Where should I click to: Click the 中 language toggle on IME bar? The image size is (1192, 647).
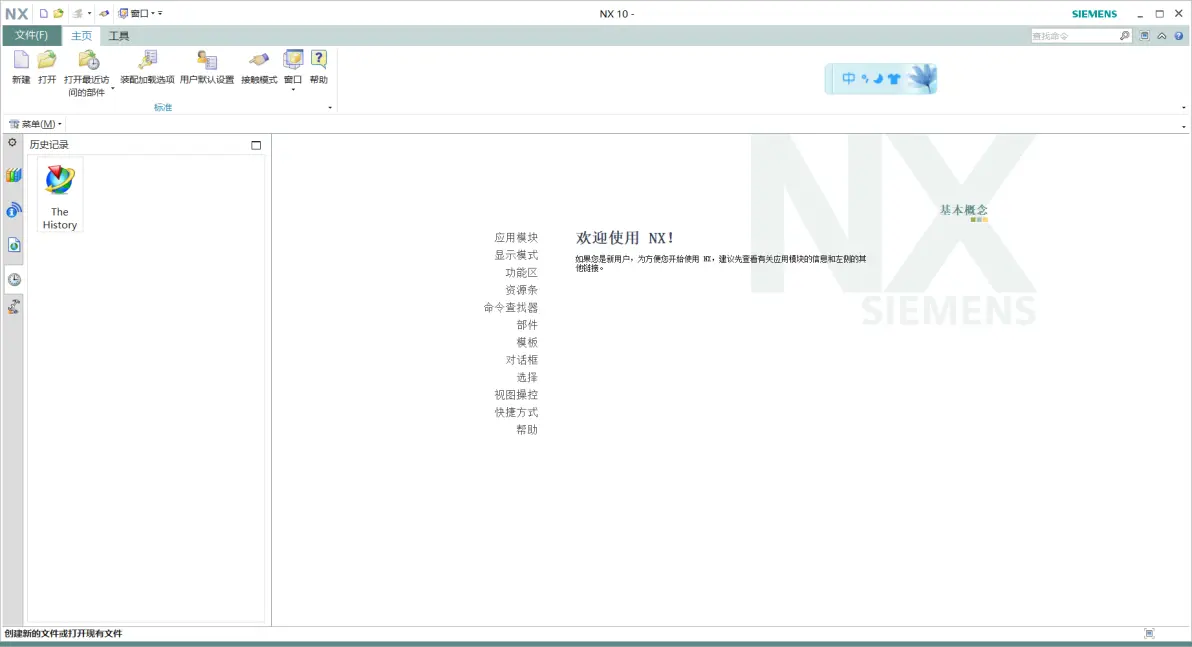point(848,78)
